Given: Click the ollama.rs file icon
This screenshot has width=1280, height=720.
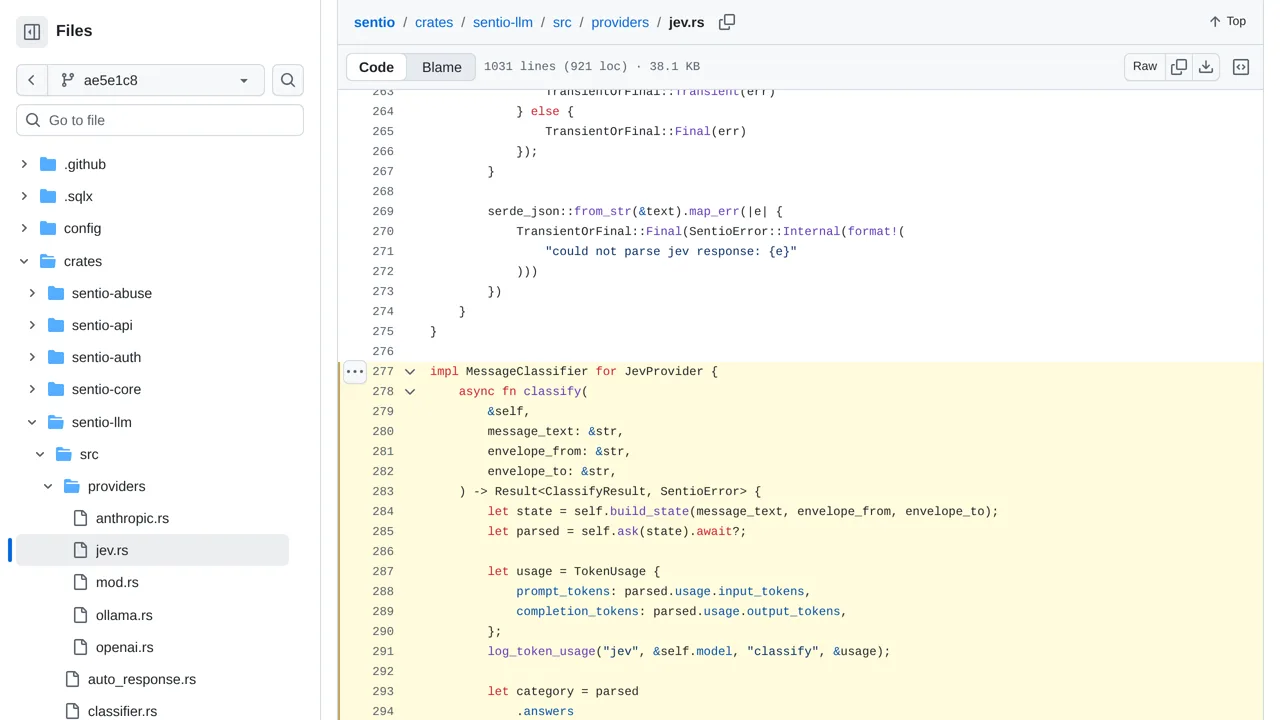Looking at the screenshot, I should tap(80, 615).
